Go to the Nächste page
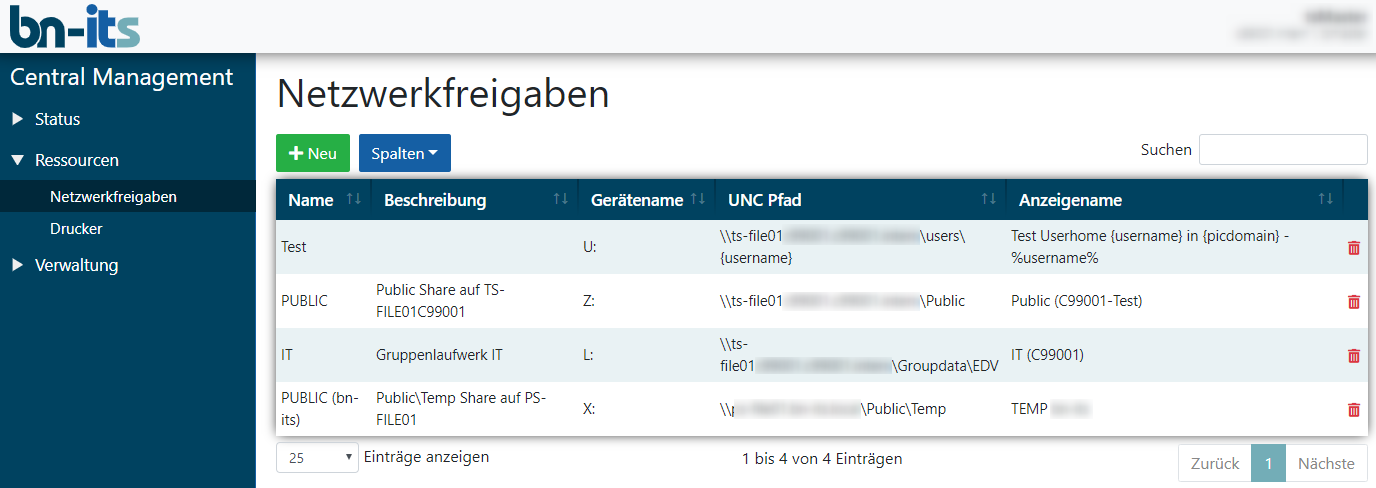 pyautogui.click(x=1326, y=463)
